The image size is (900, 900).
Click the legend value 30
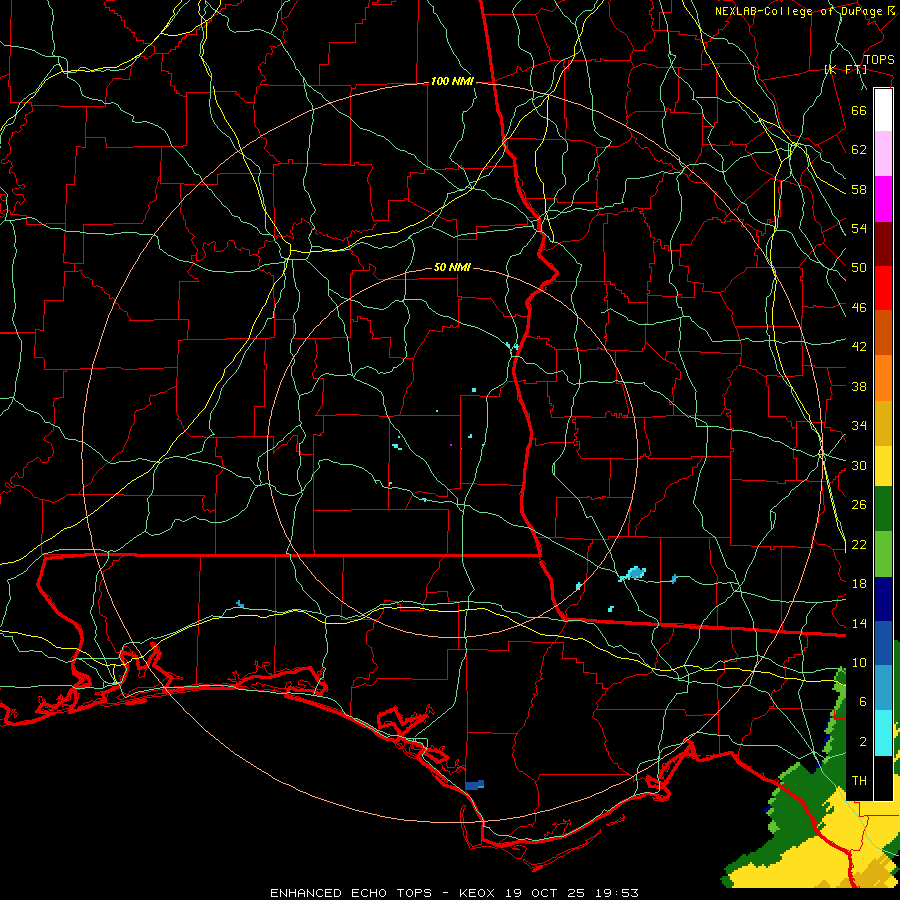click(x=859, y=465)
